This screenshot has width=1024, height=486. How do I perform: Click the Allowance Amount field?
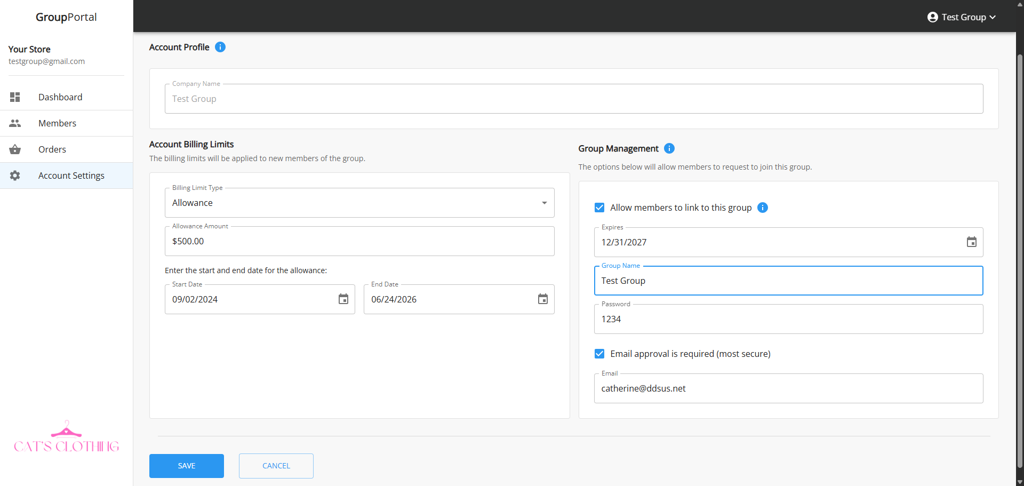359,241
